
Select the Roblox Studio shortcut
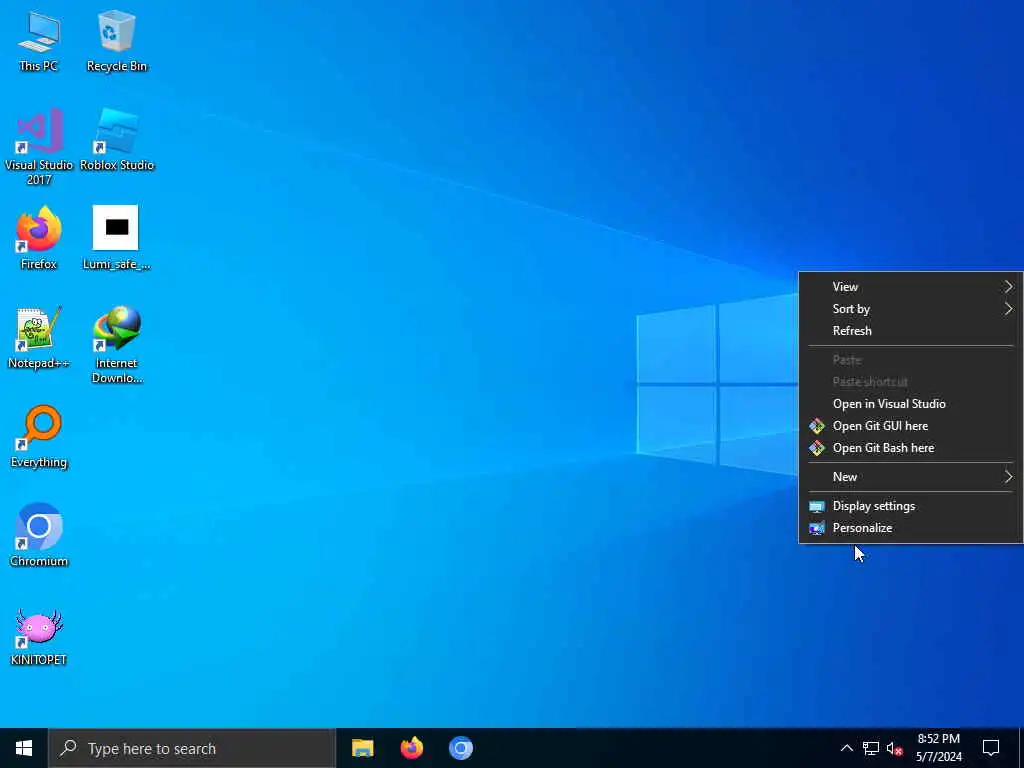117,140
